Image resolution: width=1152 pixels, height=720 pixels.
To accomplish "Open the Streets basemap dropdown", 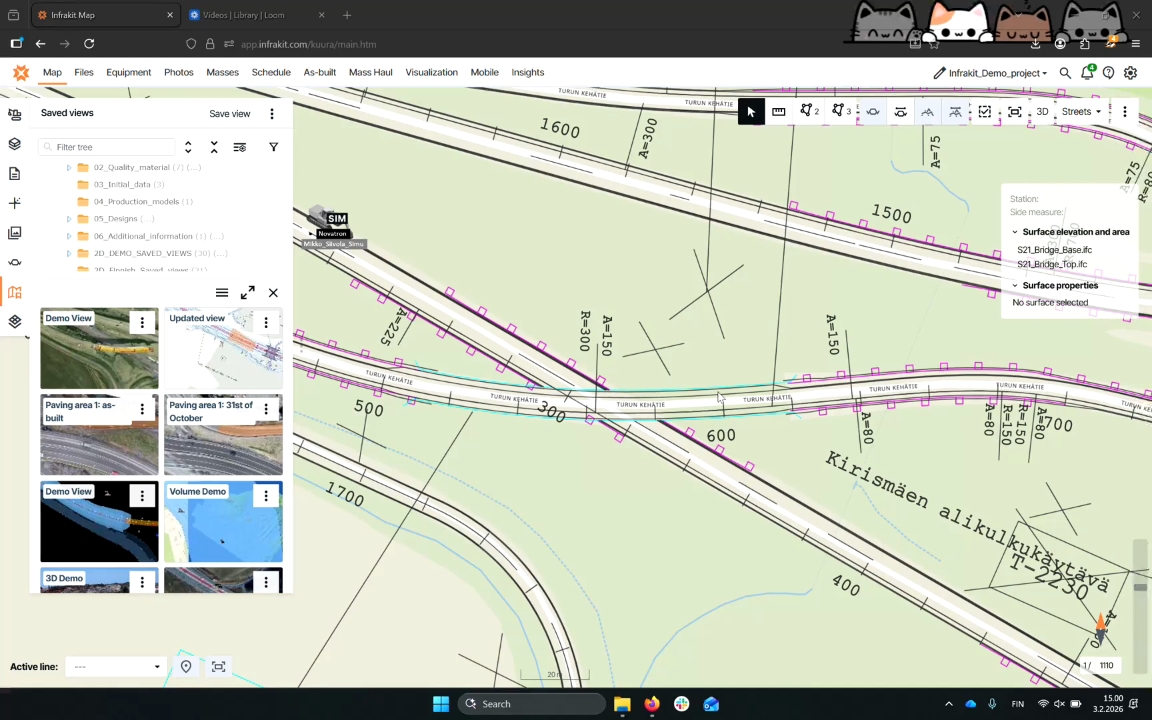I will pos(1080,112).
